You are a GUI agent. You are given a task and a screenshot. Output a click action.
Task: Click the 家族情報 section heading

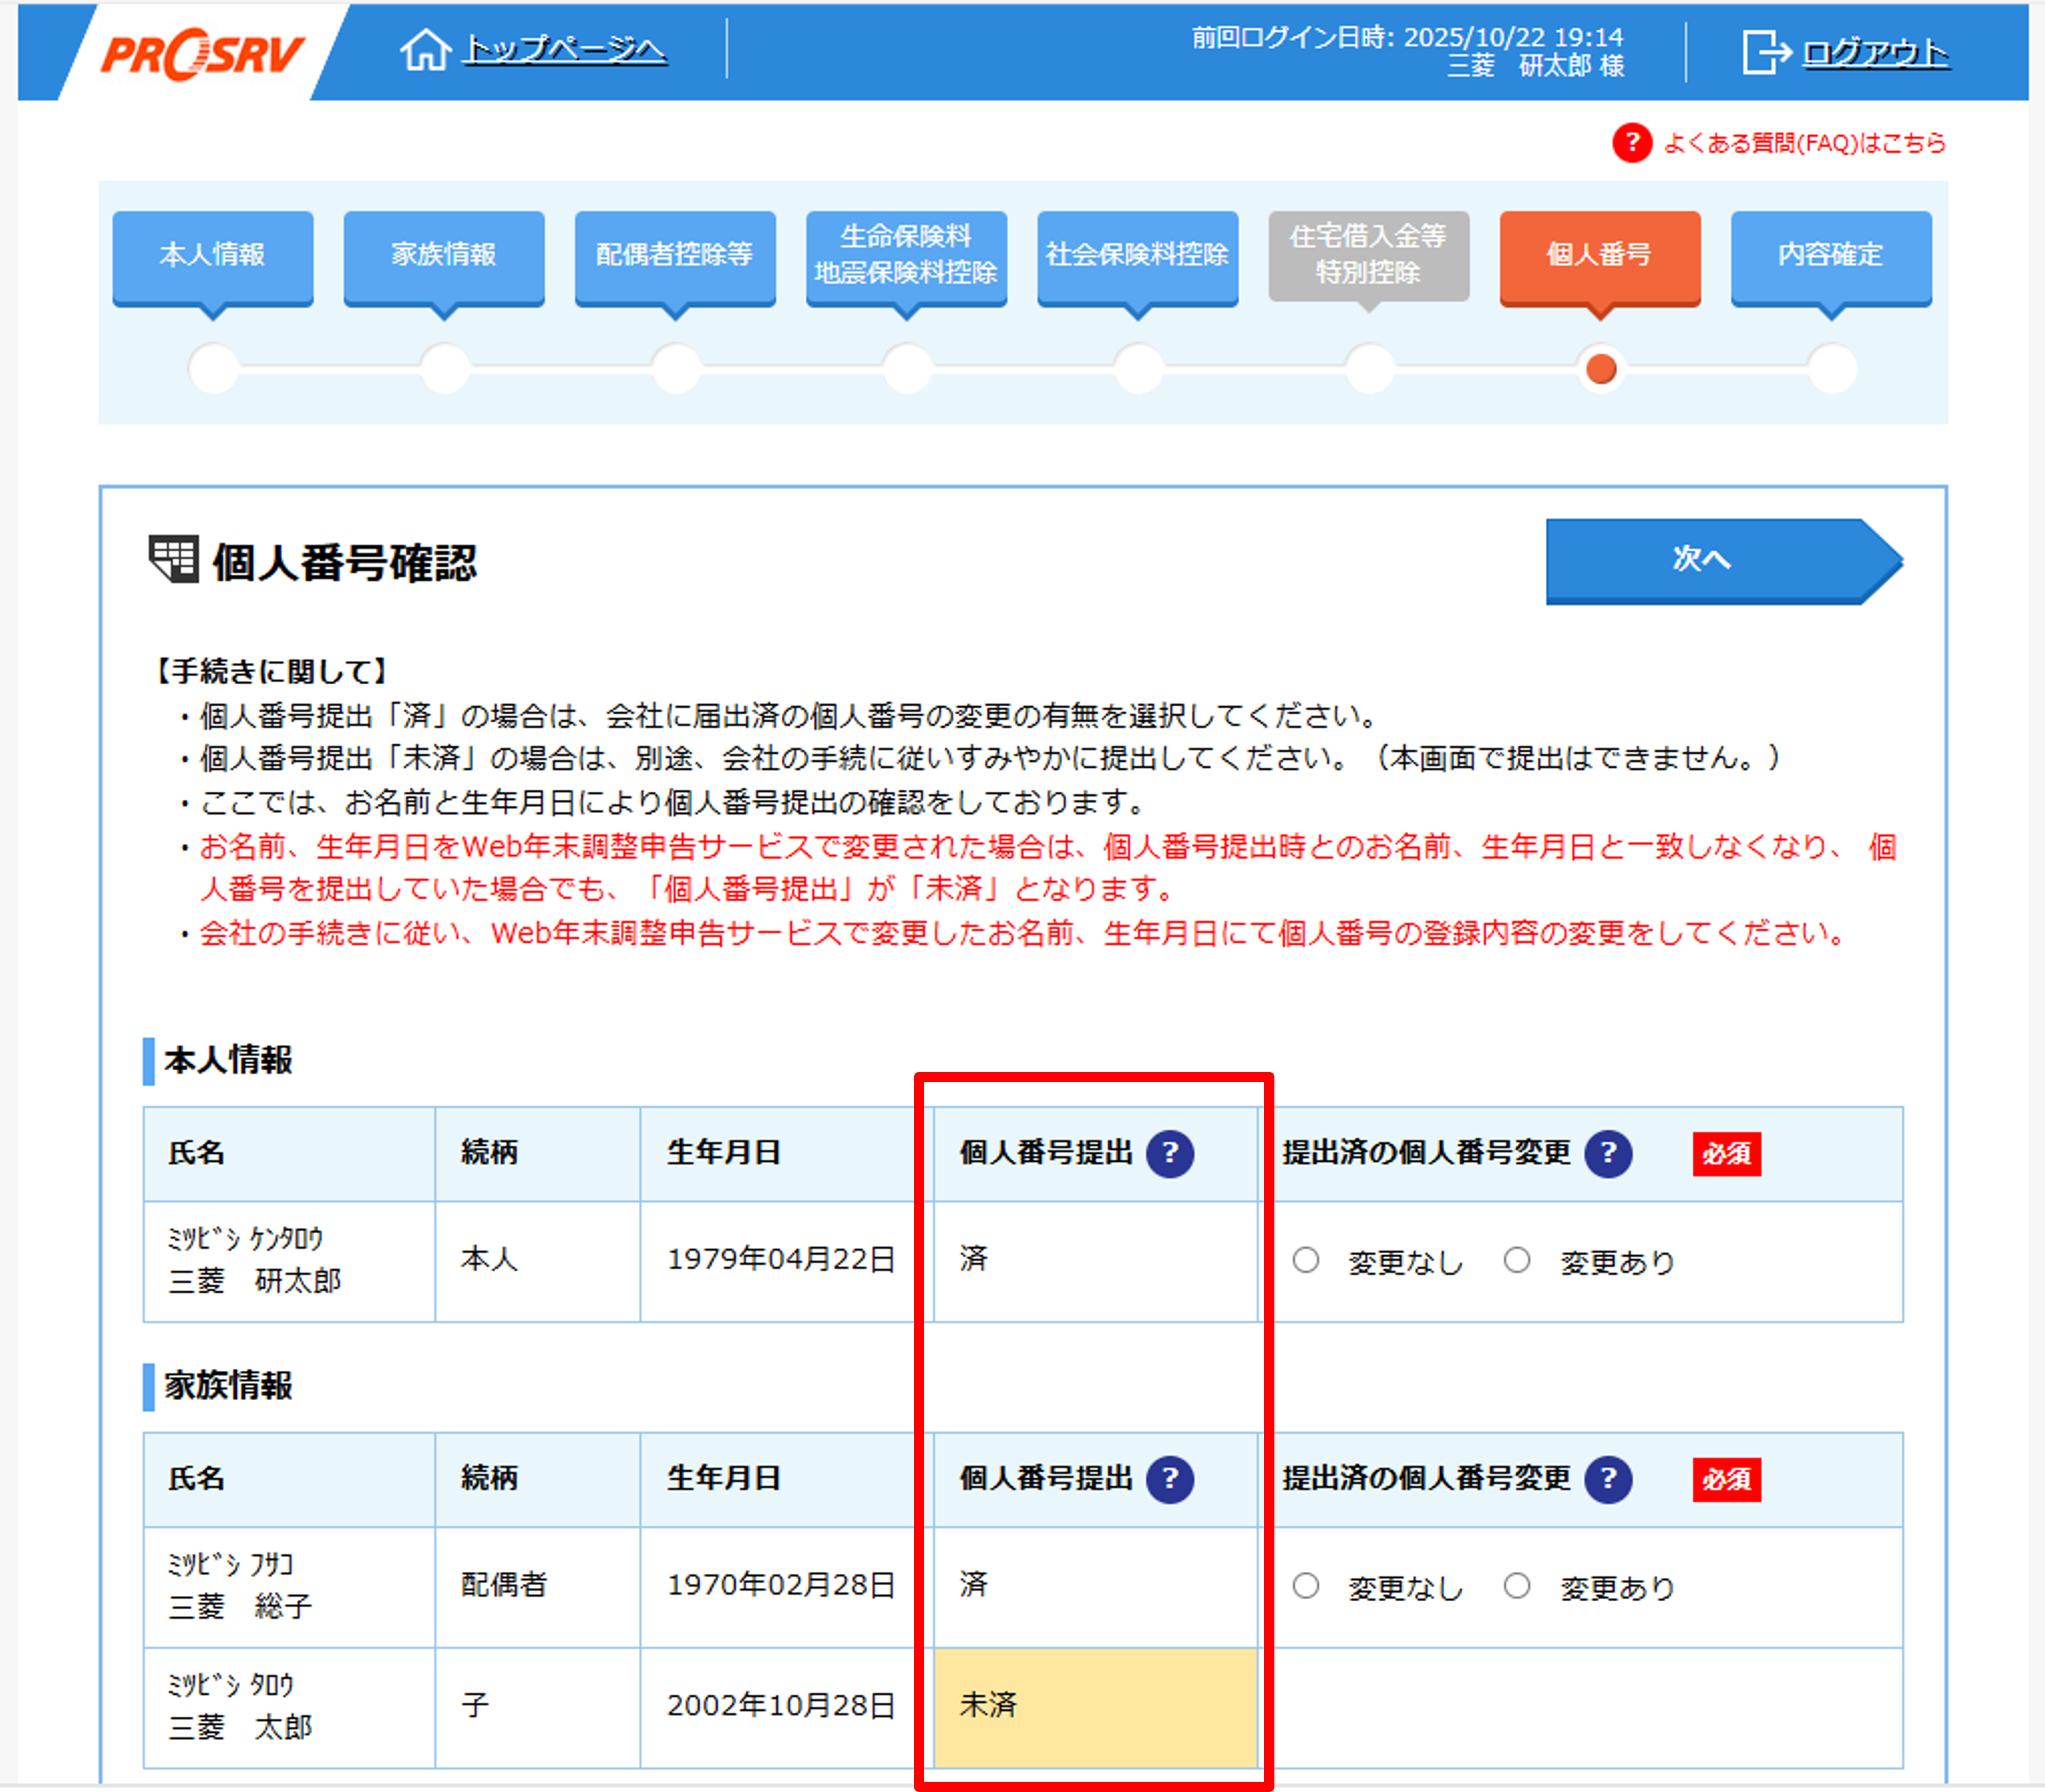(x=228, y=1386)
